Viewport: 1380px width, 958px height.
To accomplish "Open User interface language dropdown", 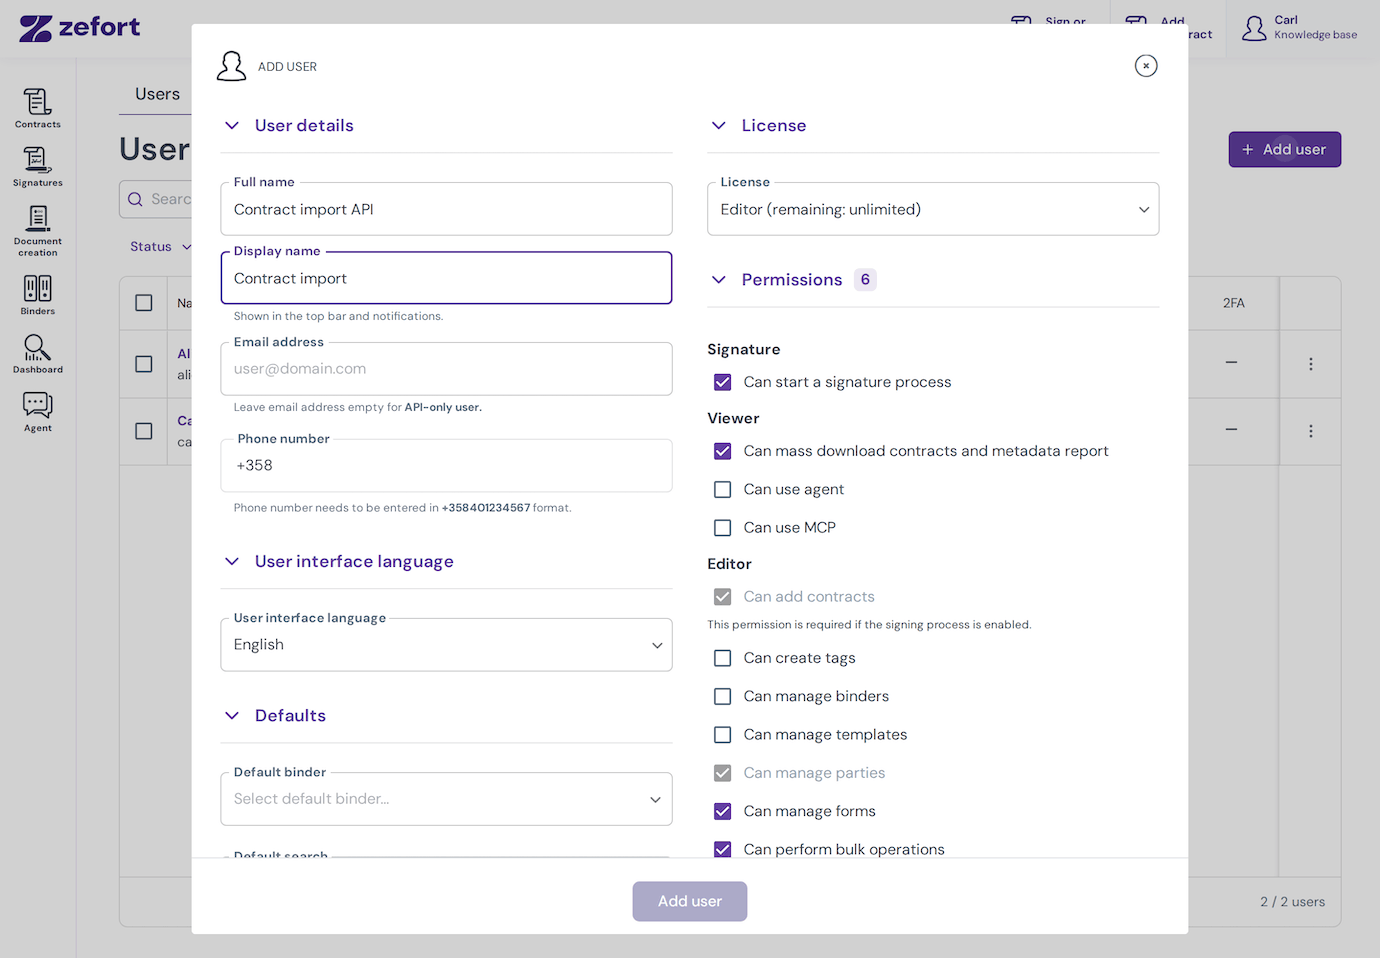I will [x=446, y=645].
